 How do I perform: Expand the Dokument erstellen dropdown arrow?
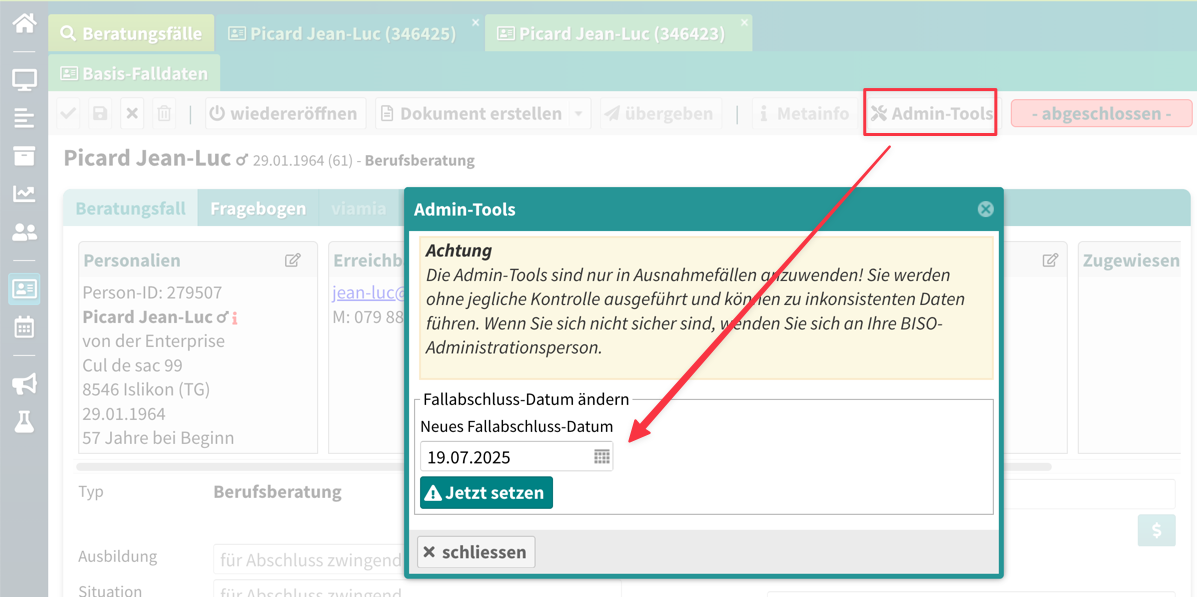coord(579,114)
